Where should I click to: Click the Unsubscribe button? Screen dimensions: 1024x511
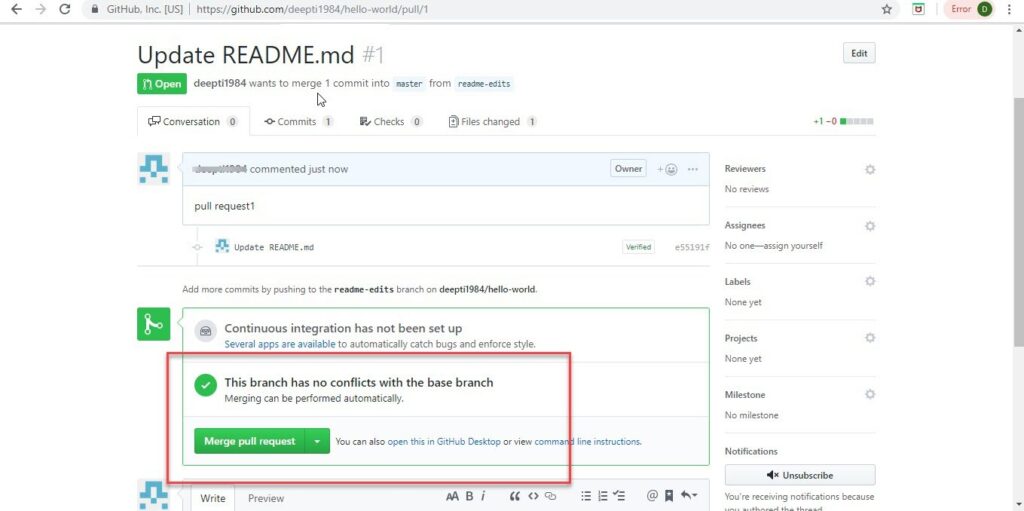coord(800,475)
